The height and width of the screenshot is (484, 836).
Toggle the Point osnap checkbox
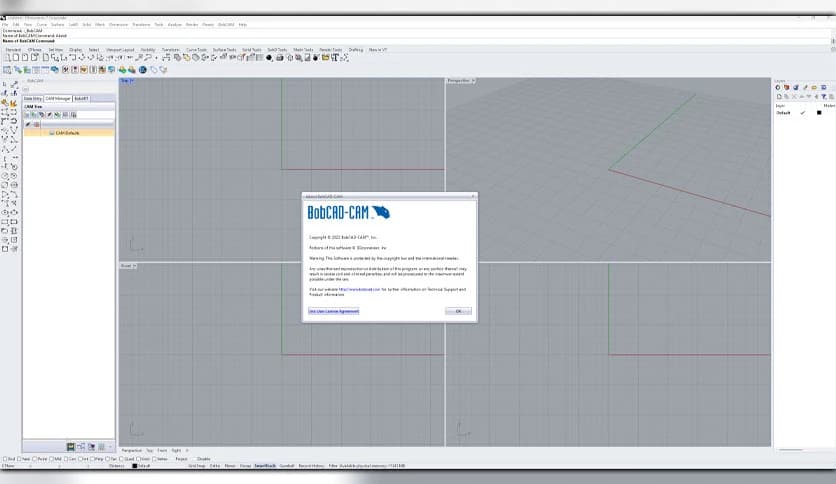(35, 459)
